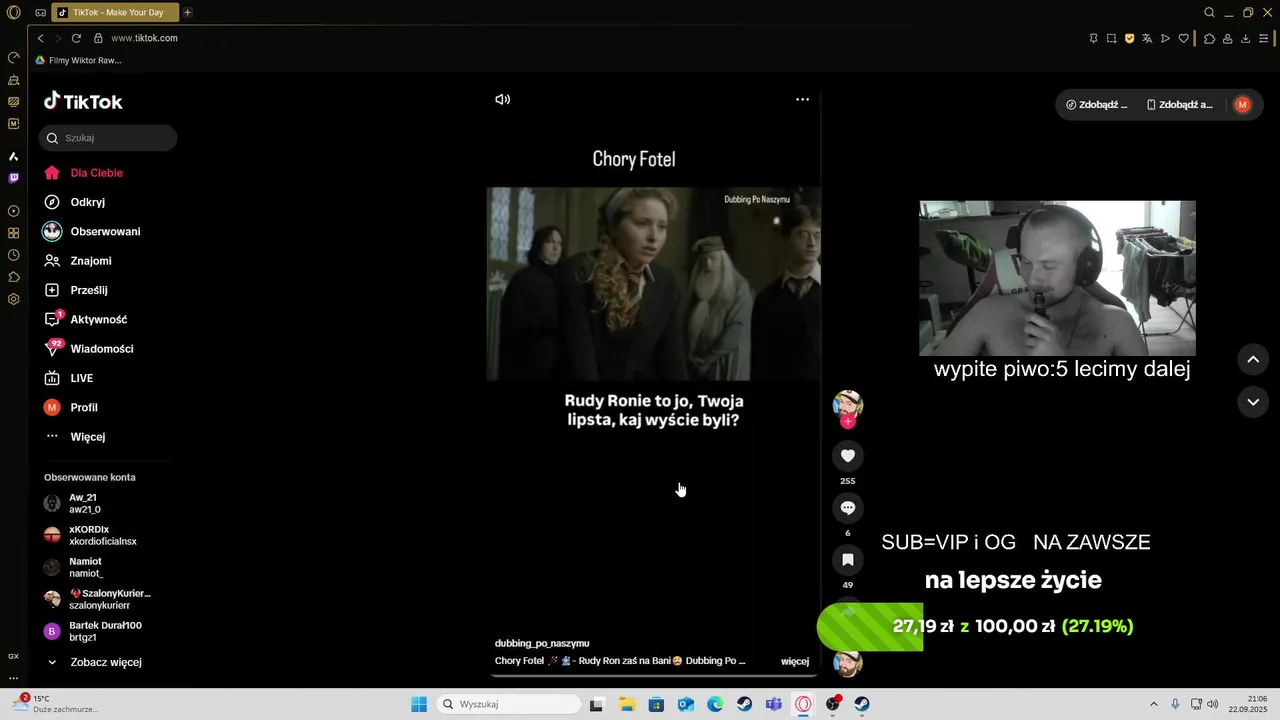Open the sound disc at bottom of action bar
The height and width of the screenshot is (720, 1280).
pos(848,662)
